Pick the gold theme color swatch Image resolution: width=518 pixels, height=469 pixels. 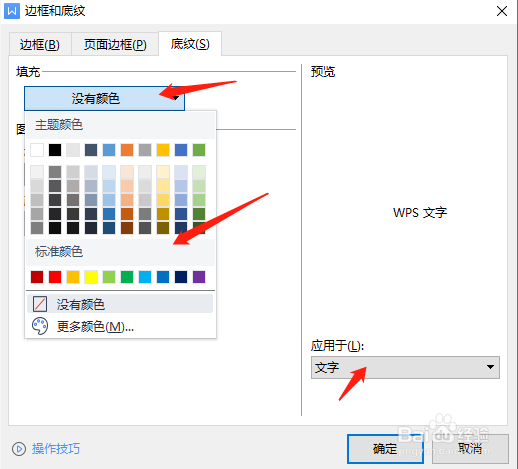(163, 150)
